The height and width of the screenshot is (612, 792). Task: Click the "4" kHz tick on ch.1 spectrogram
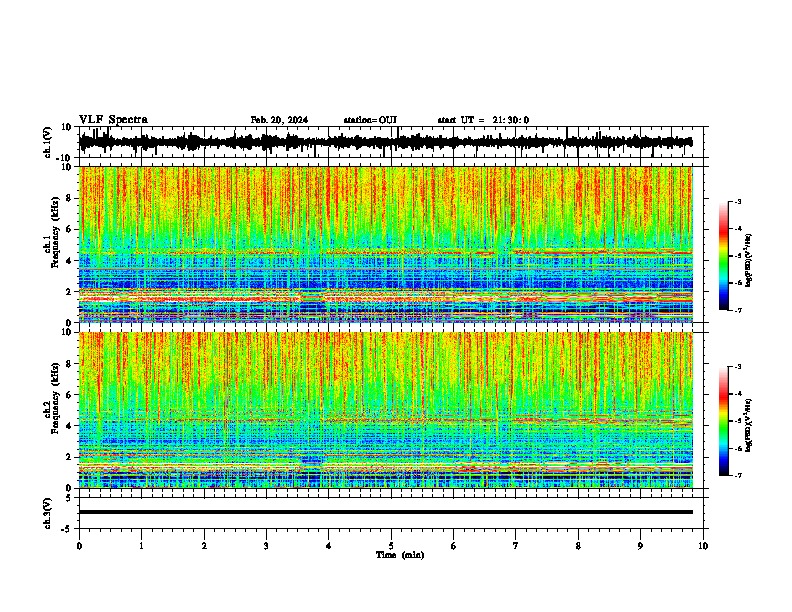(x=70, y=261)
